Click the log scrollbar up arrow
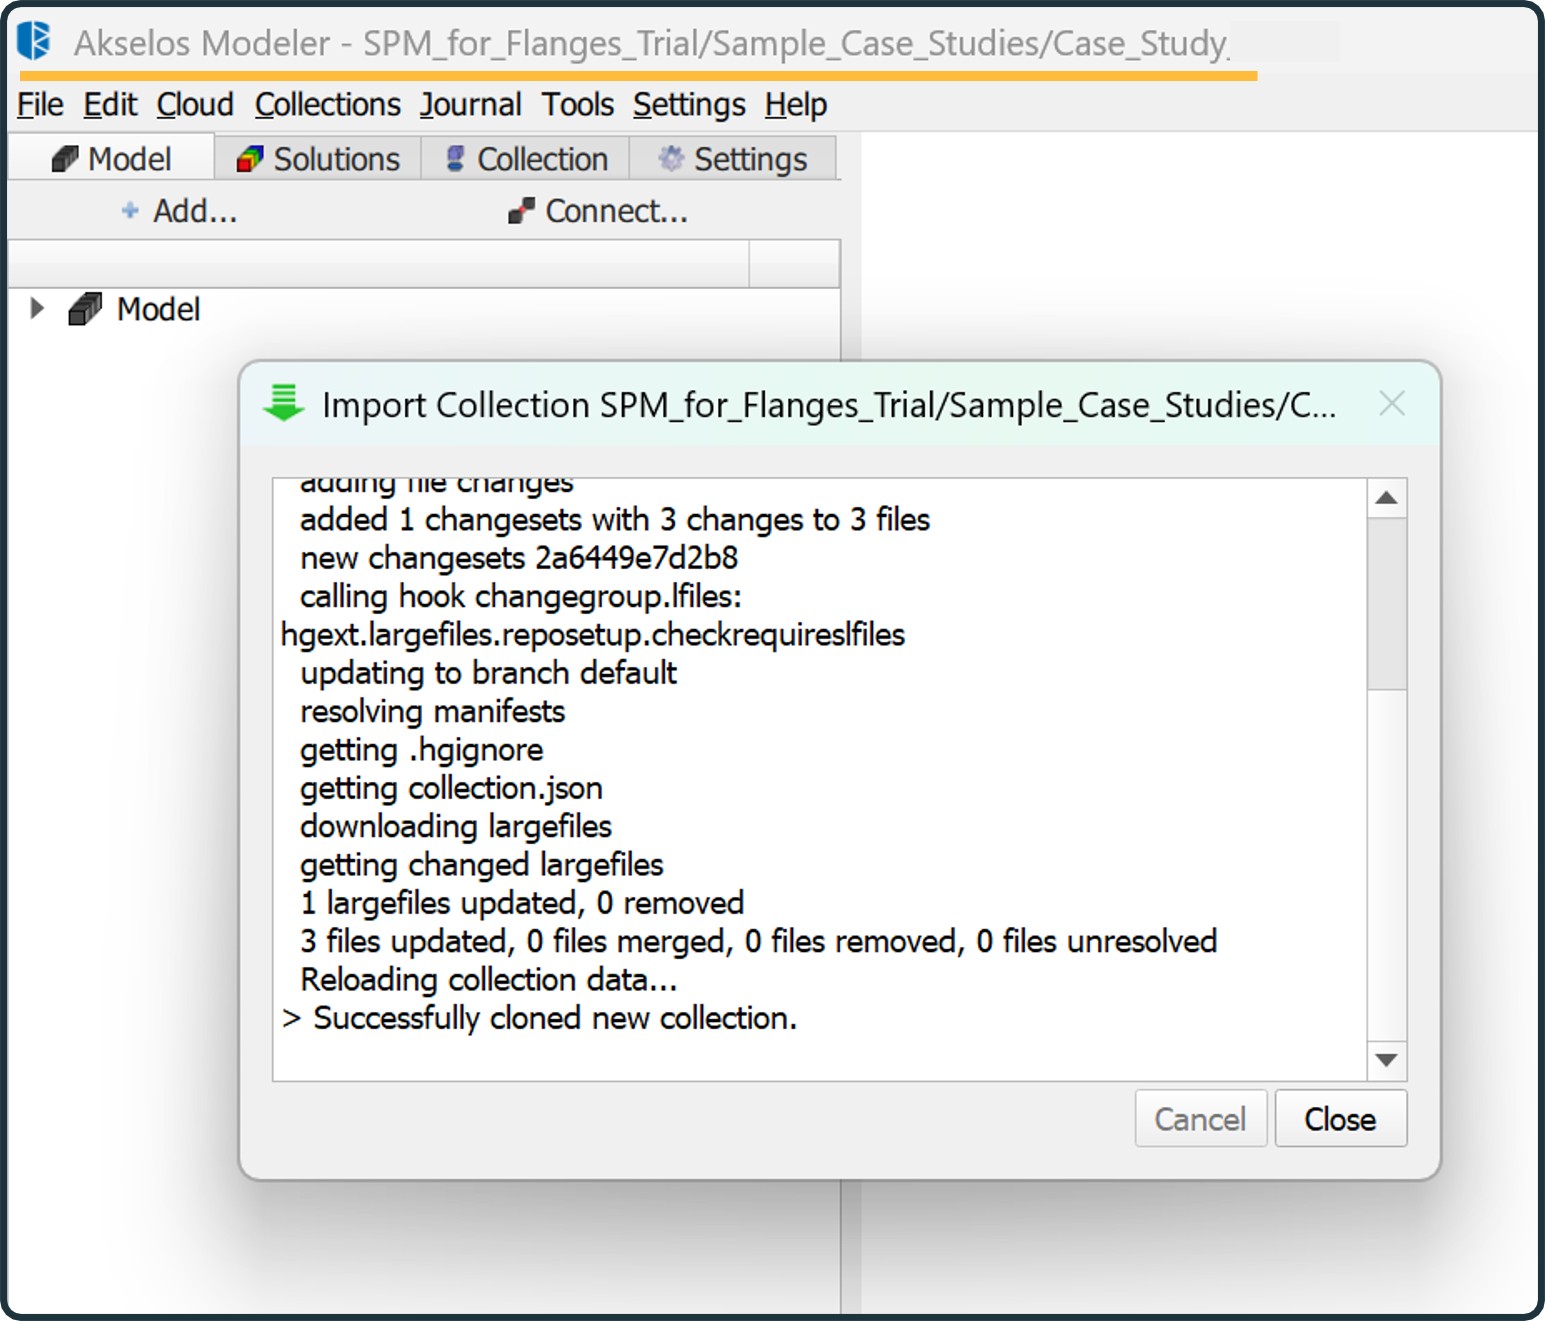1545x1321 pixels. [x=1386, y=498]
